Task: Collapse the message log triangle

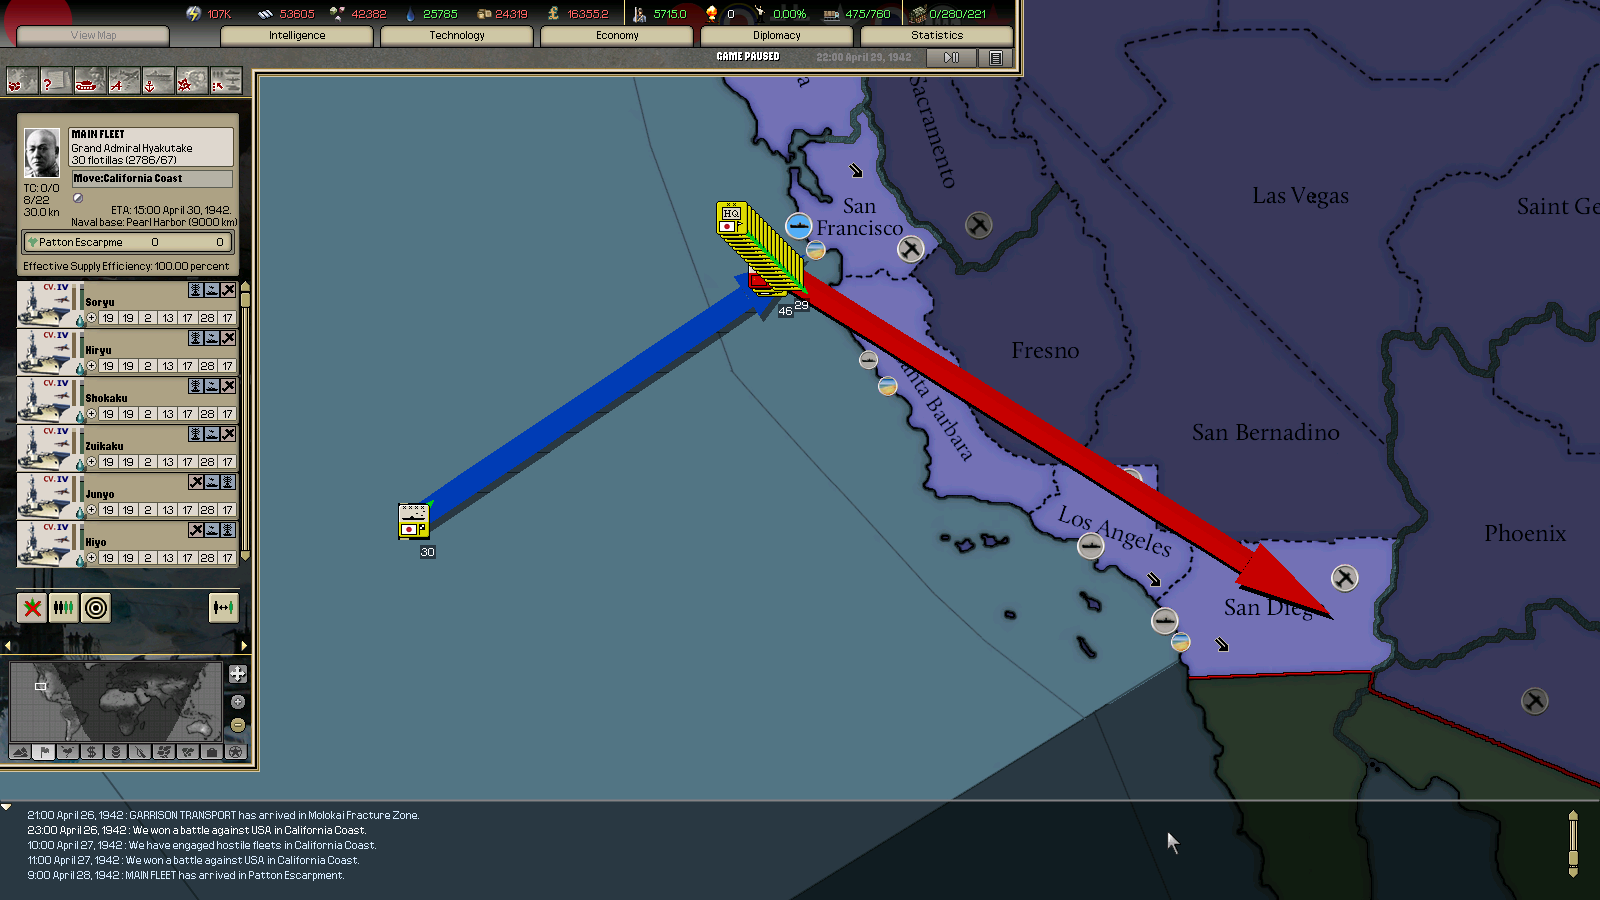Action: coord(7,807)
